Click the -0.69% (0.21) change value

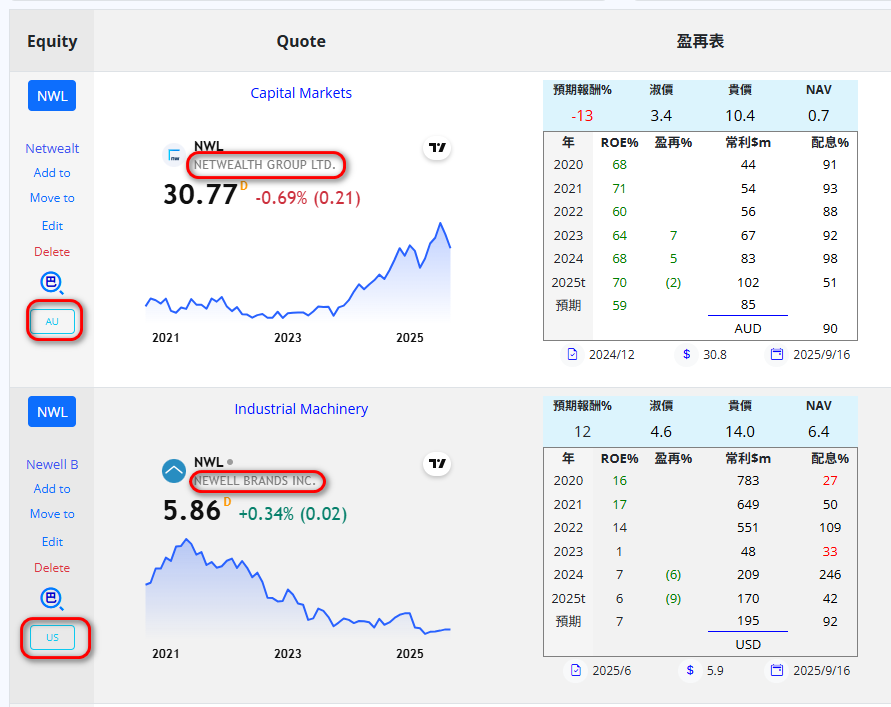point(308,198)
